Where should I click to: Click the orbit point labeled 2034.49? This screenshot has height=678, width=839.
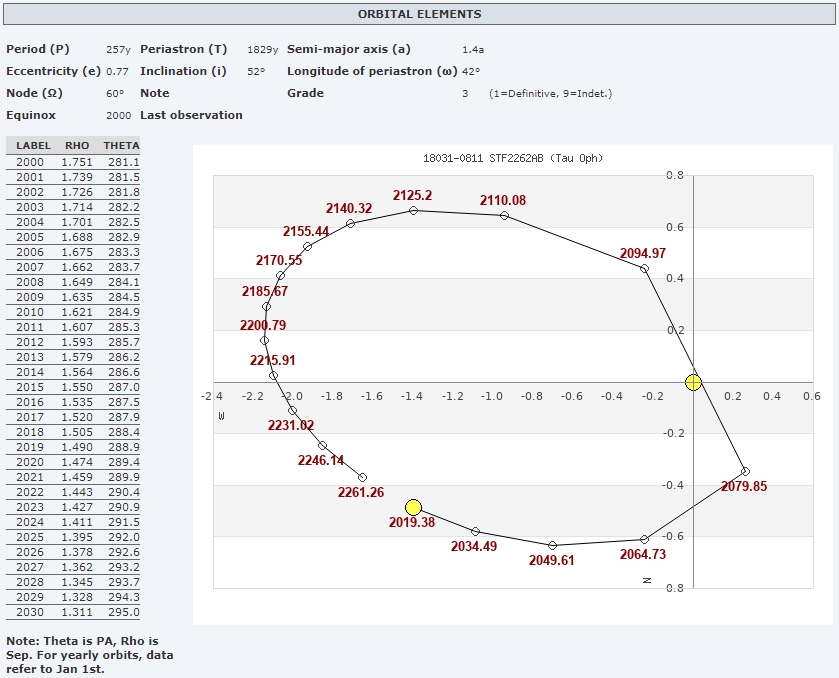[475, 531]
